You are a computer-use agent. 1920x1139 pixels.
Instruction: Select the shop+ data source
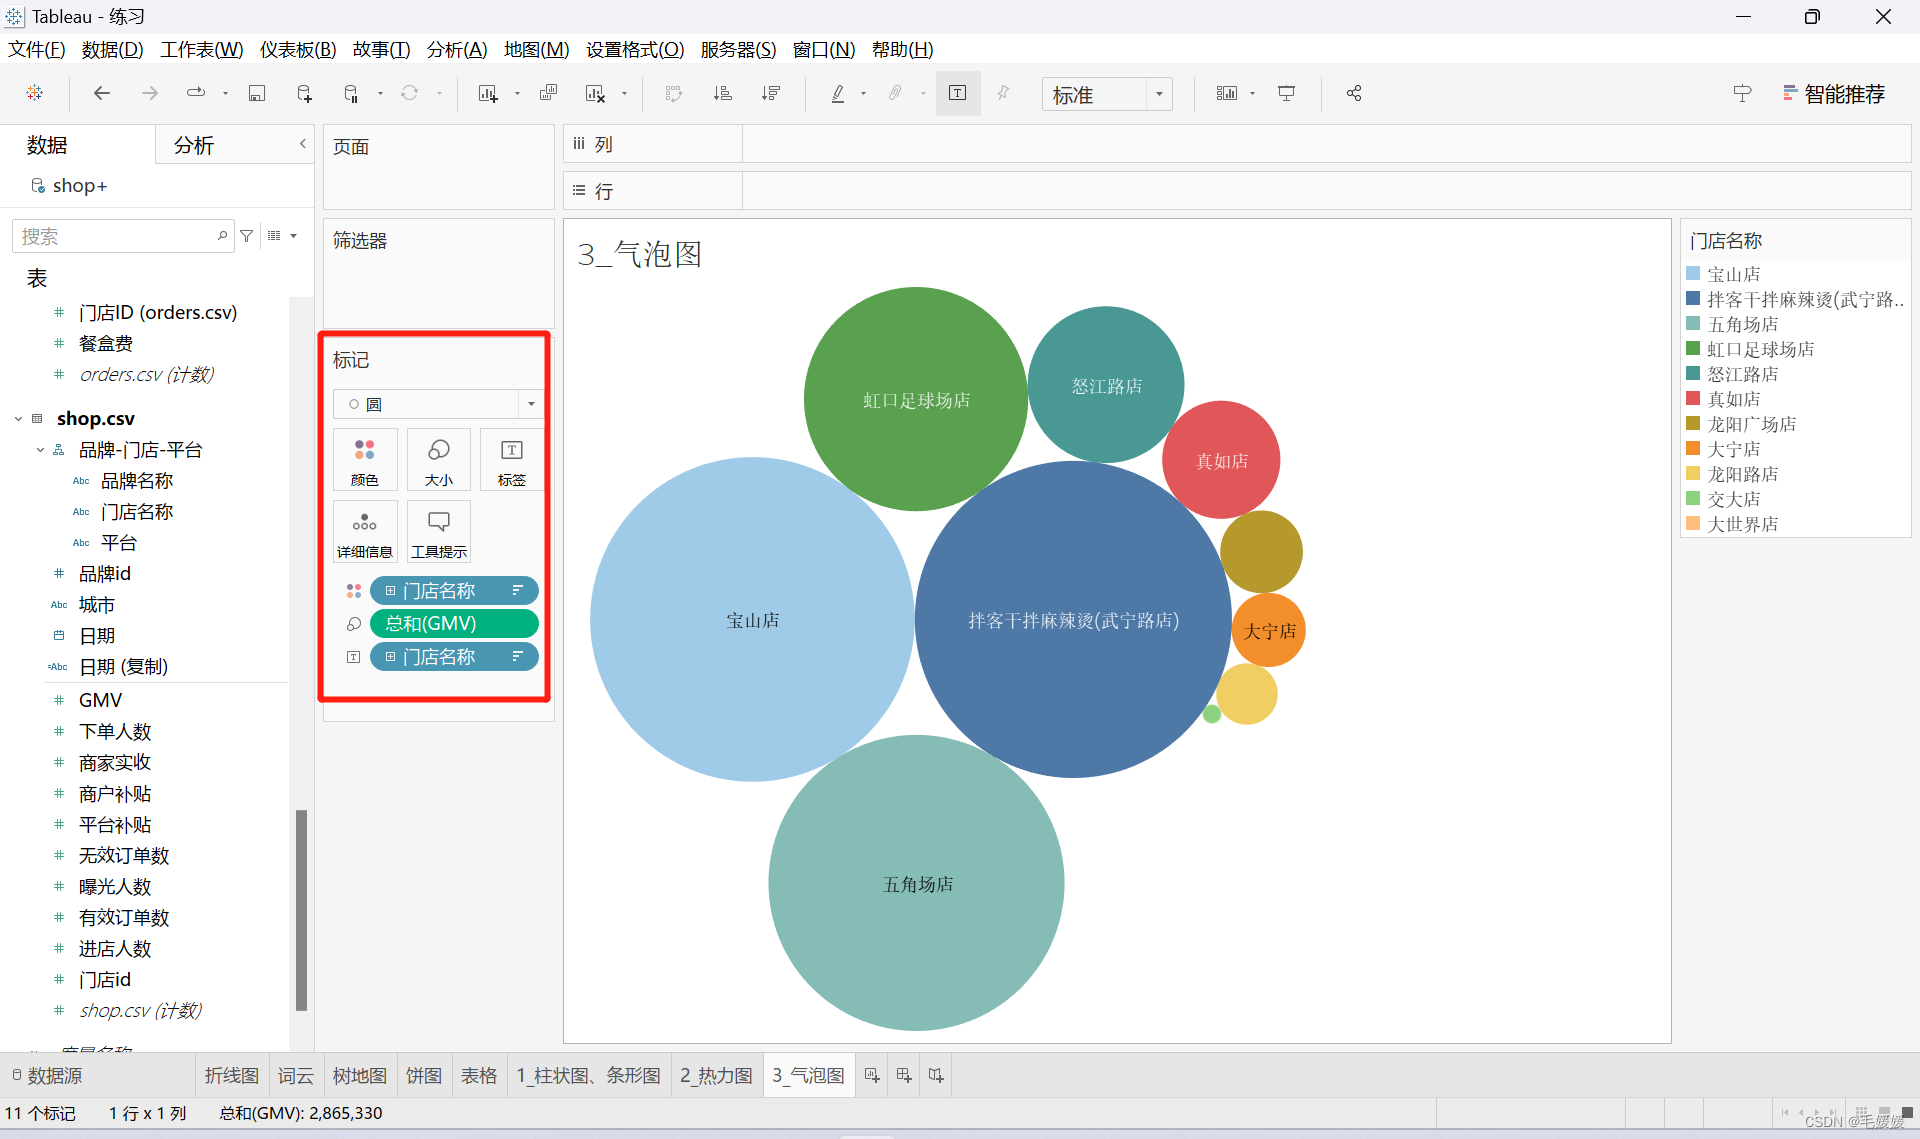pyautogui.click(x=80, y=186)
